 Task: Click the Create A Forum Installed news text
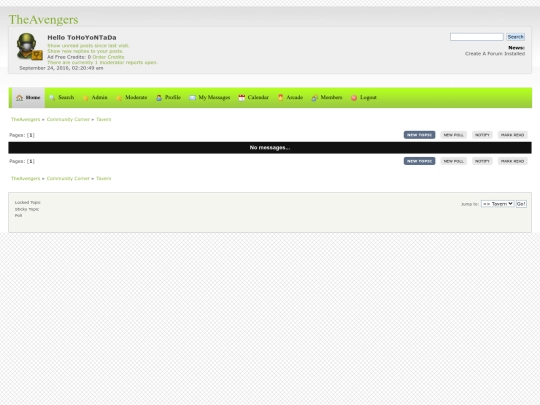(x=495, y=54)
